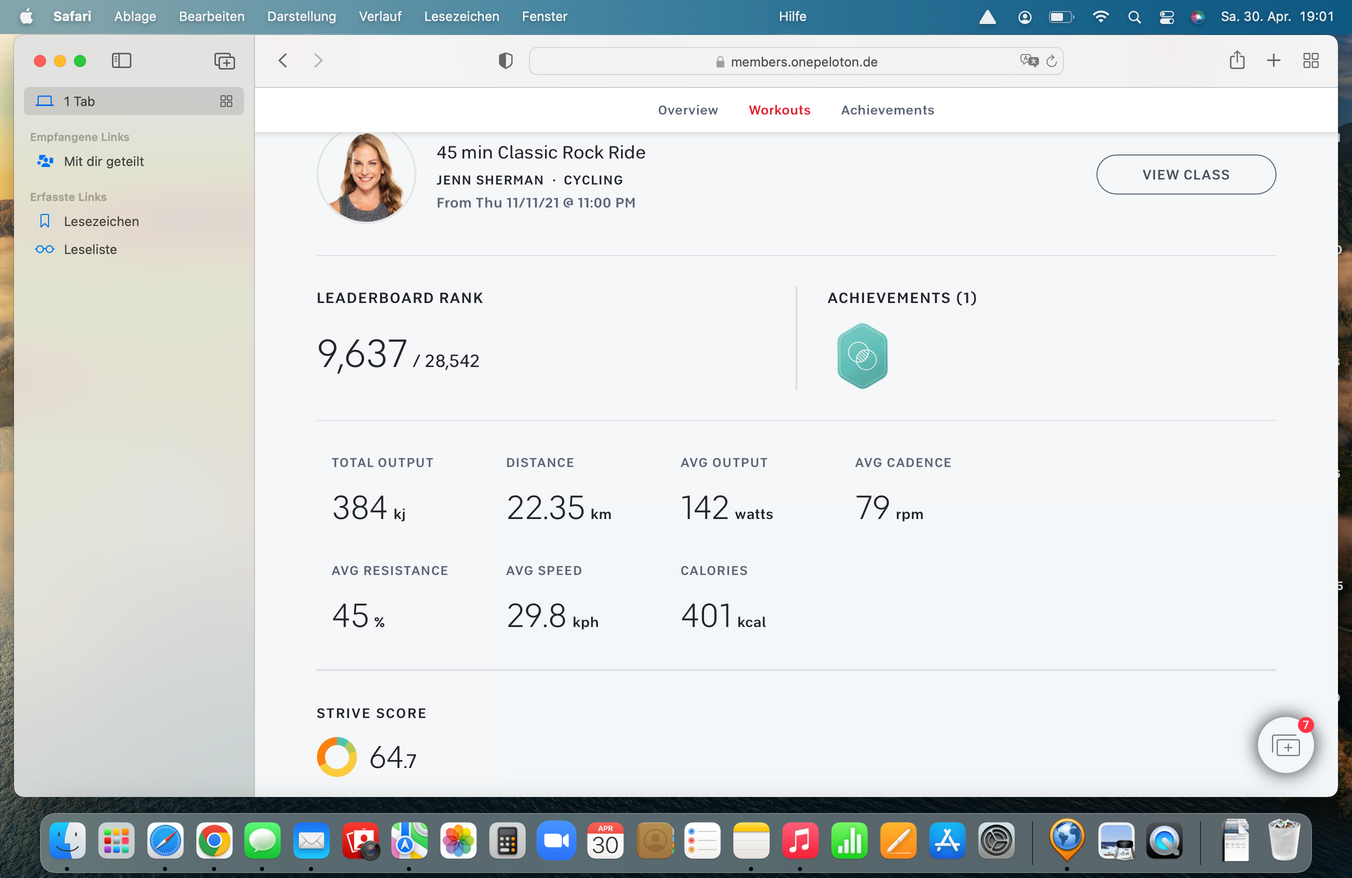Switch to the Achievements tab
The width and height of the screenshot is (1352, 878).
pyautogui.click(x=887, y=110)
